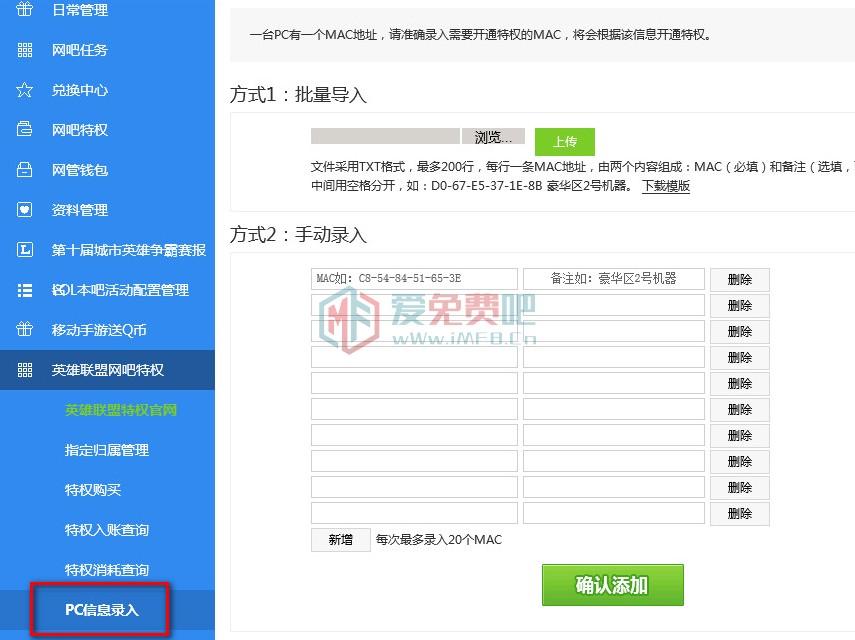Click 删除 on the eighth row
855x640 pixels.
coord(740,462)
